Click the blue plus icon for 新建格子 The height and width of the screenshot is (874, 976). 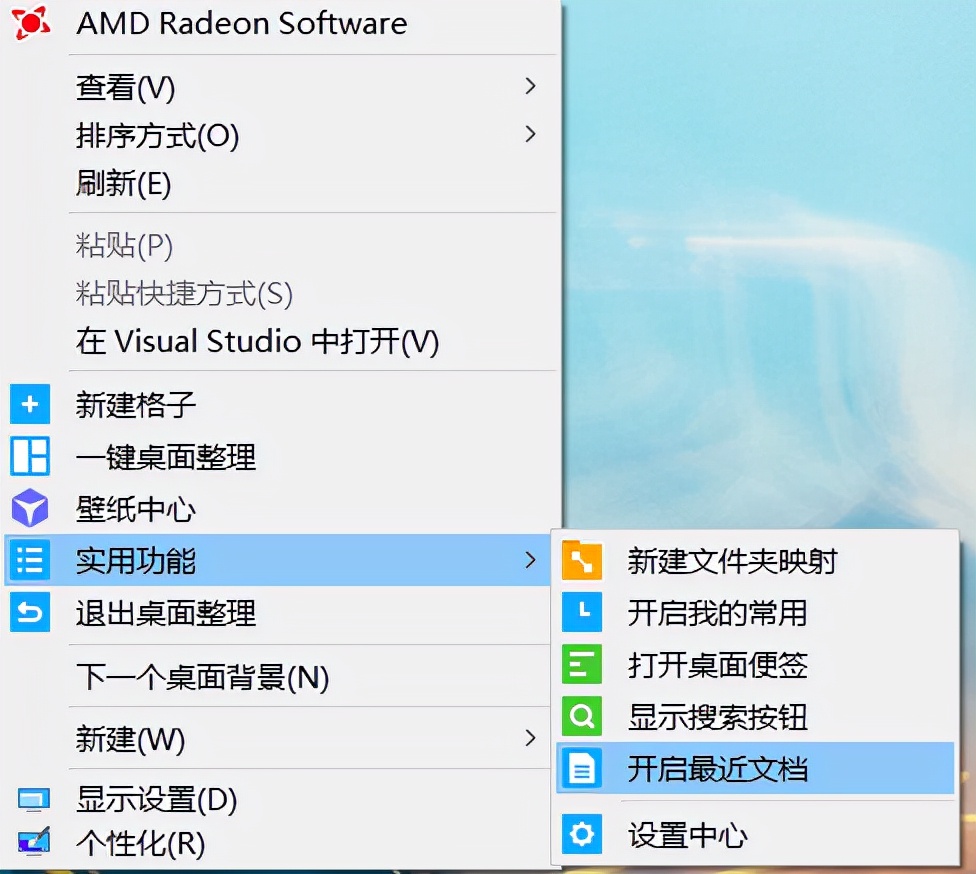click(x=30, y=405)
